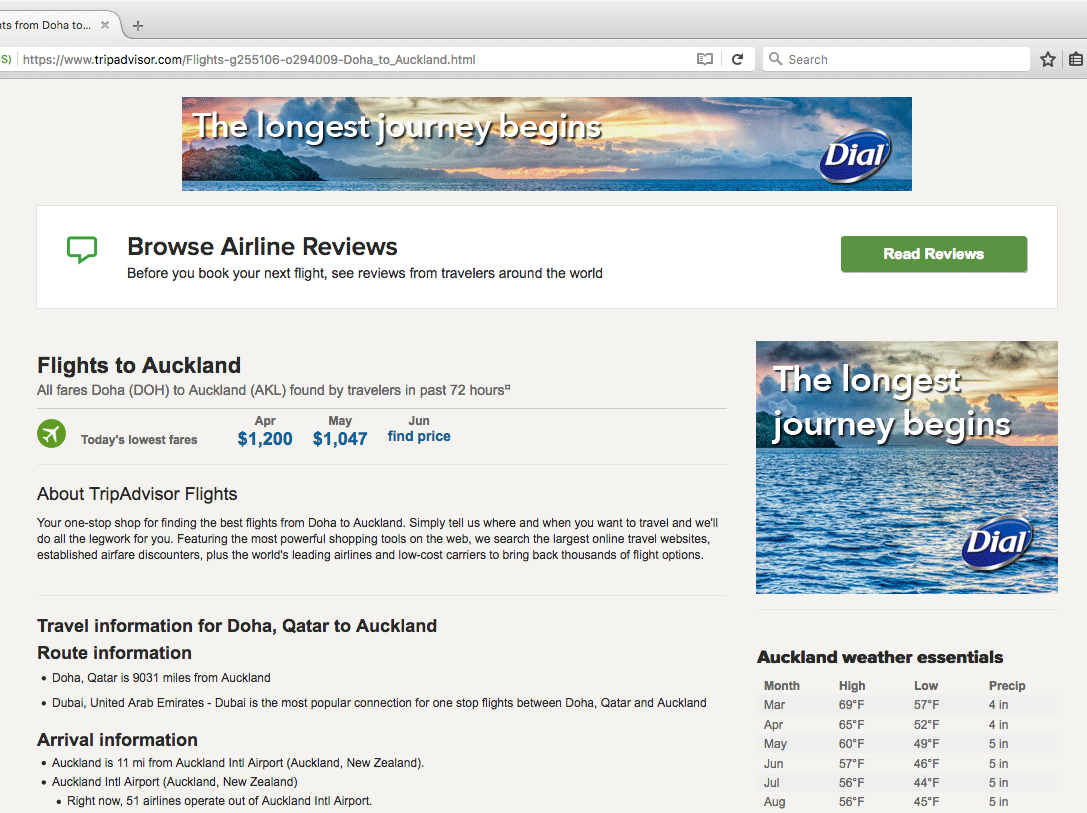This screenshot has width=1087, height=813.
Task: Click the Dubai most popular connection bullet
Action: [379, 703]
